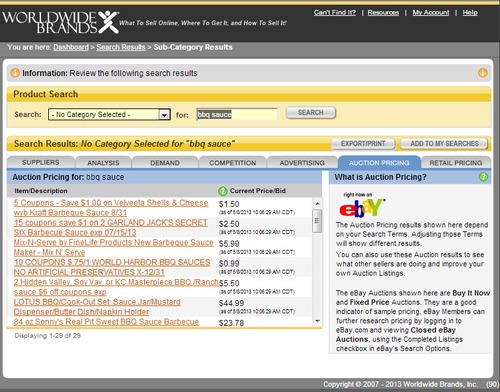Click the $23.78 price
Image resolution: width=500 pixels, height=392 pixels.
pos(231,323)
